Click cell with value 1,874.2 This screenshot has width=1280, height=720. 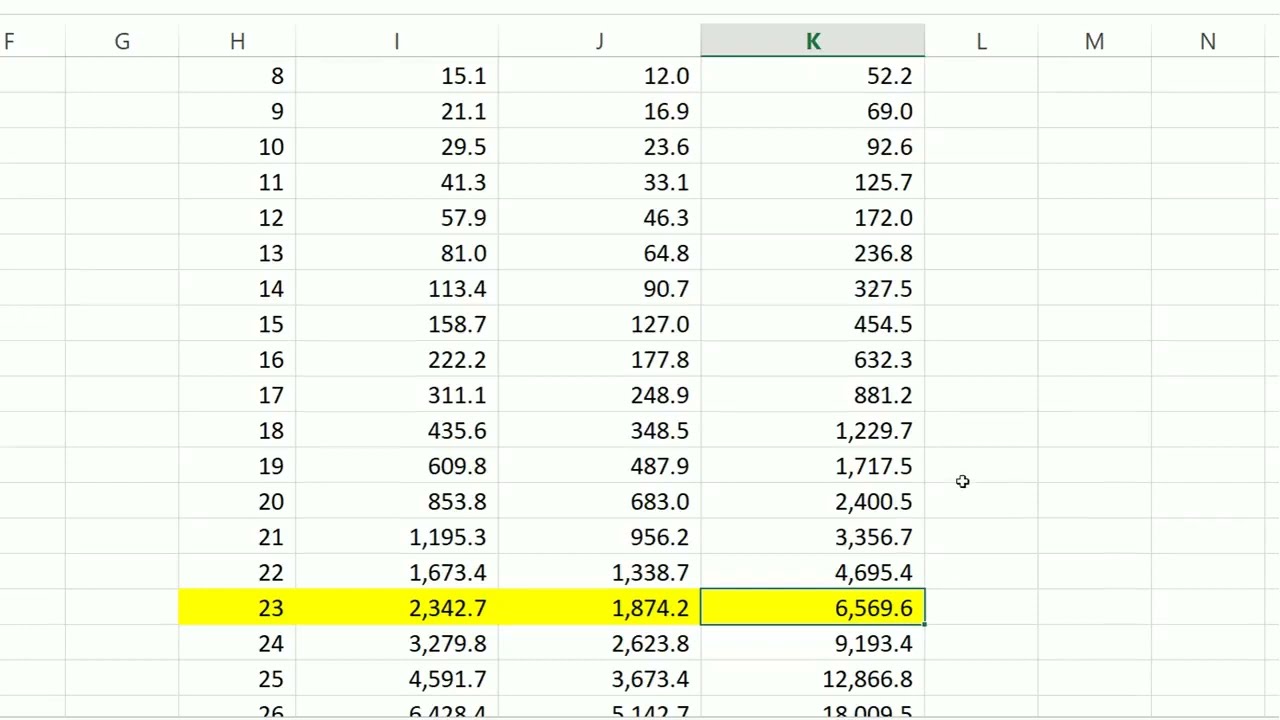point(599,608)
